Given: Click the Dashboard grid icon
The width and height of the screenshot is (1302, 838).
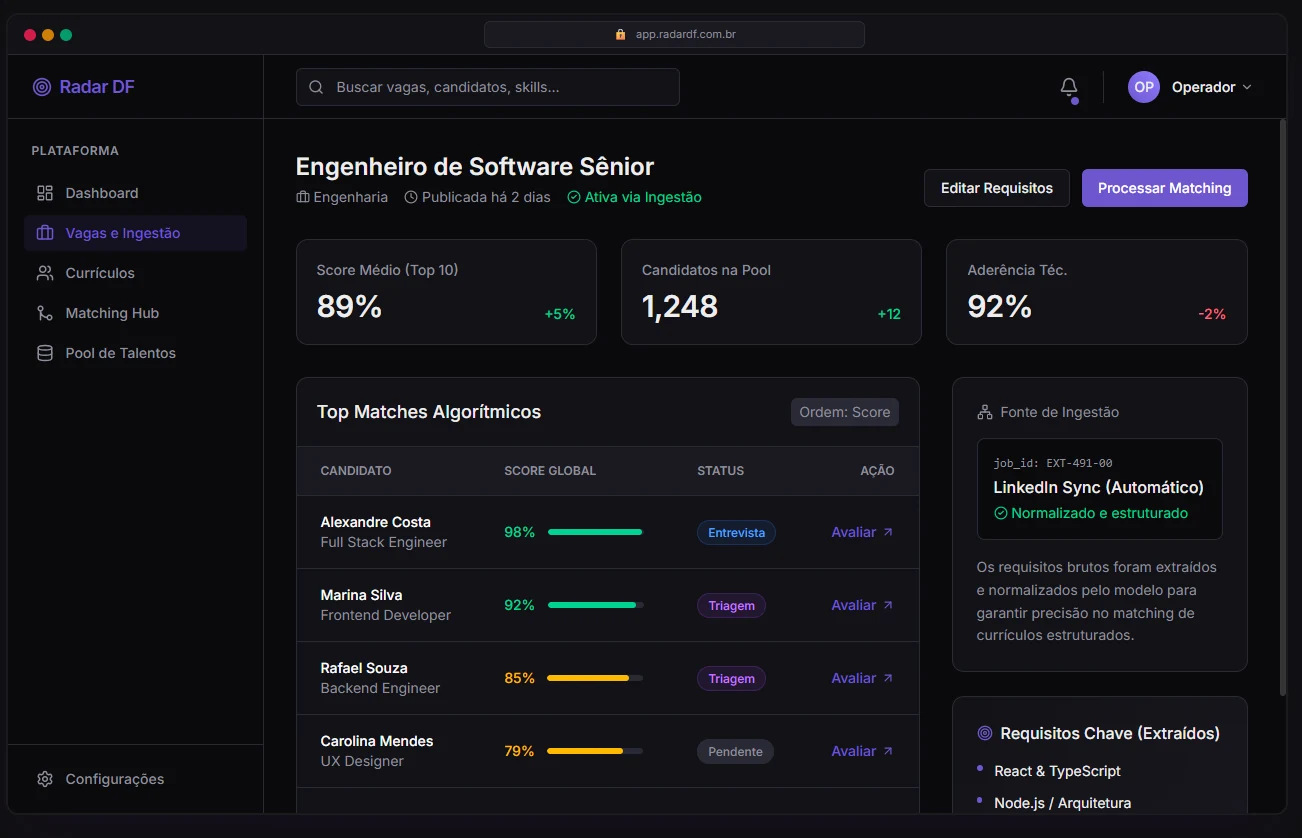Looking at the screenshot, I should (x=45, y=193).
